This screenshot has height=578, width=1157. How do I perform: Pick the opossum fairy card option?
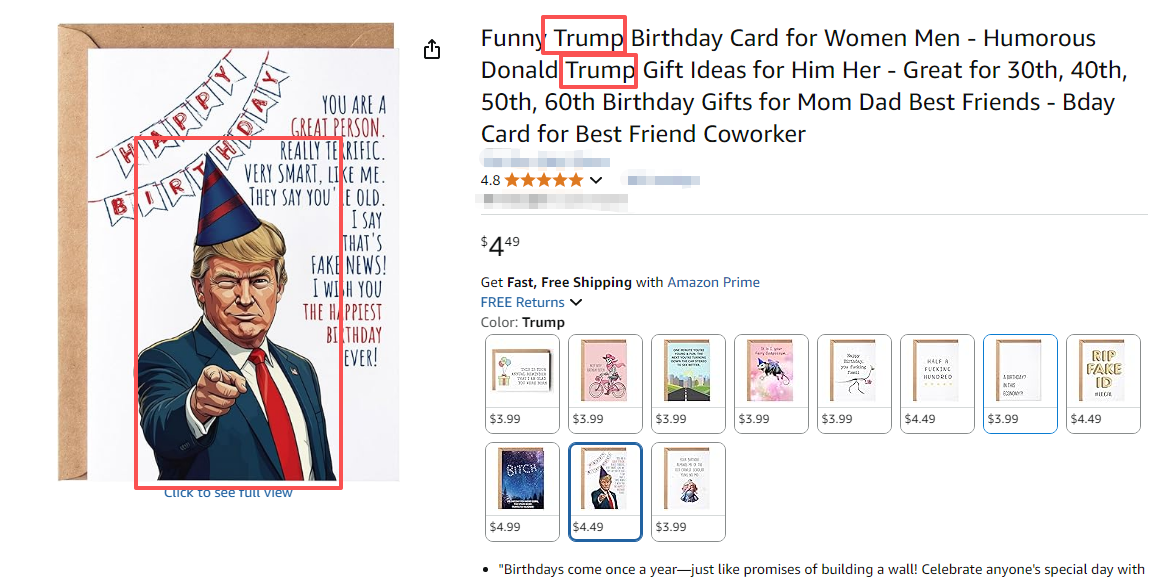click(x=771, y=383)
